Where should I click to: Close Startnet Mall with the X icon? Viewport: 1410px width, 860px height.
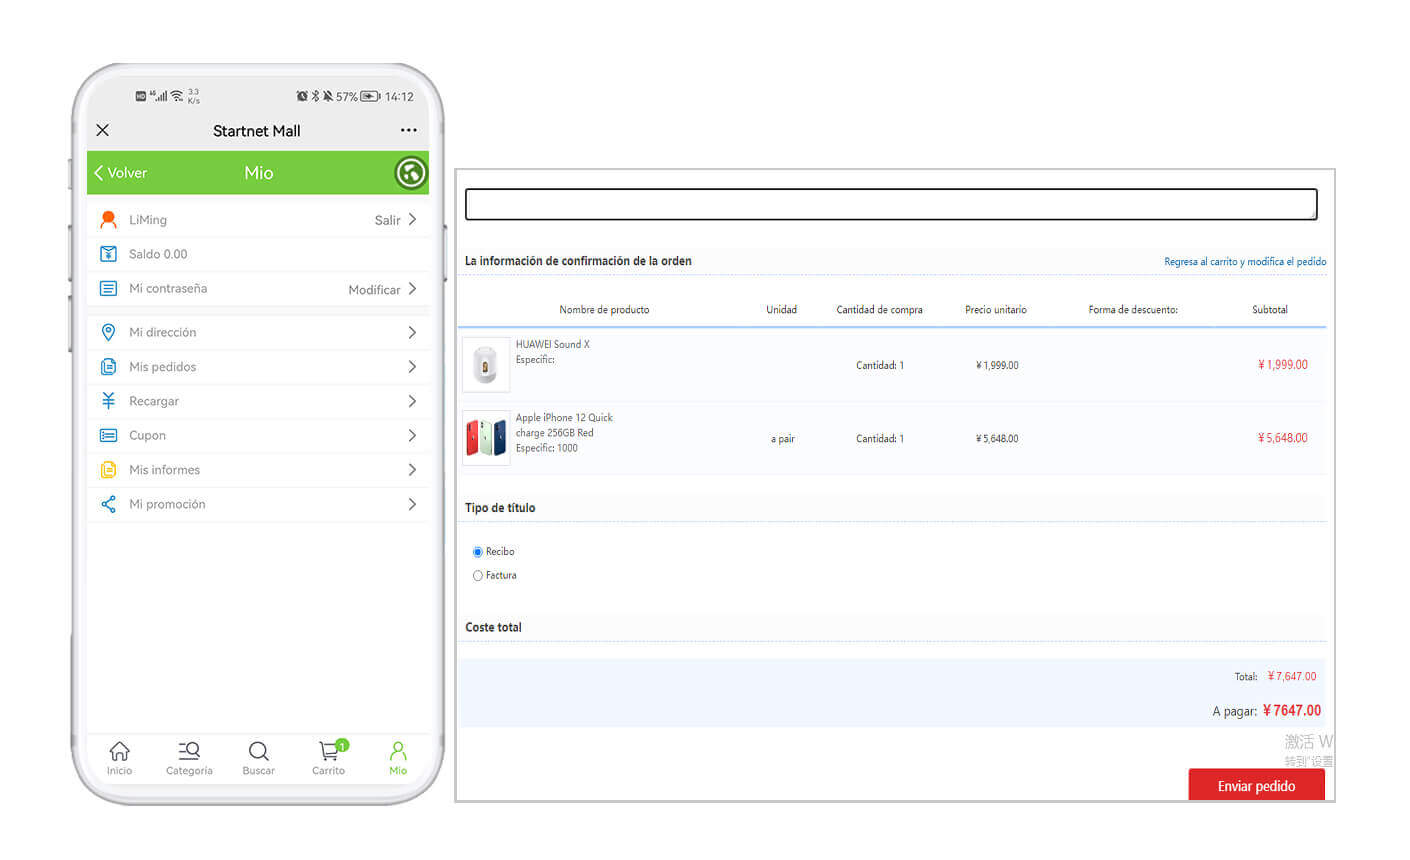(x=103, y=130)
